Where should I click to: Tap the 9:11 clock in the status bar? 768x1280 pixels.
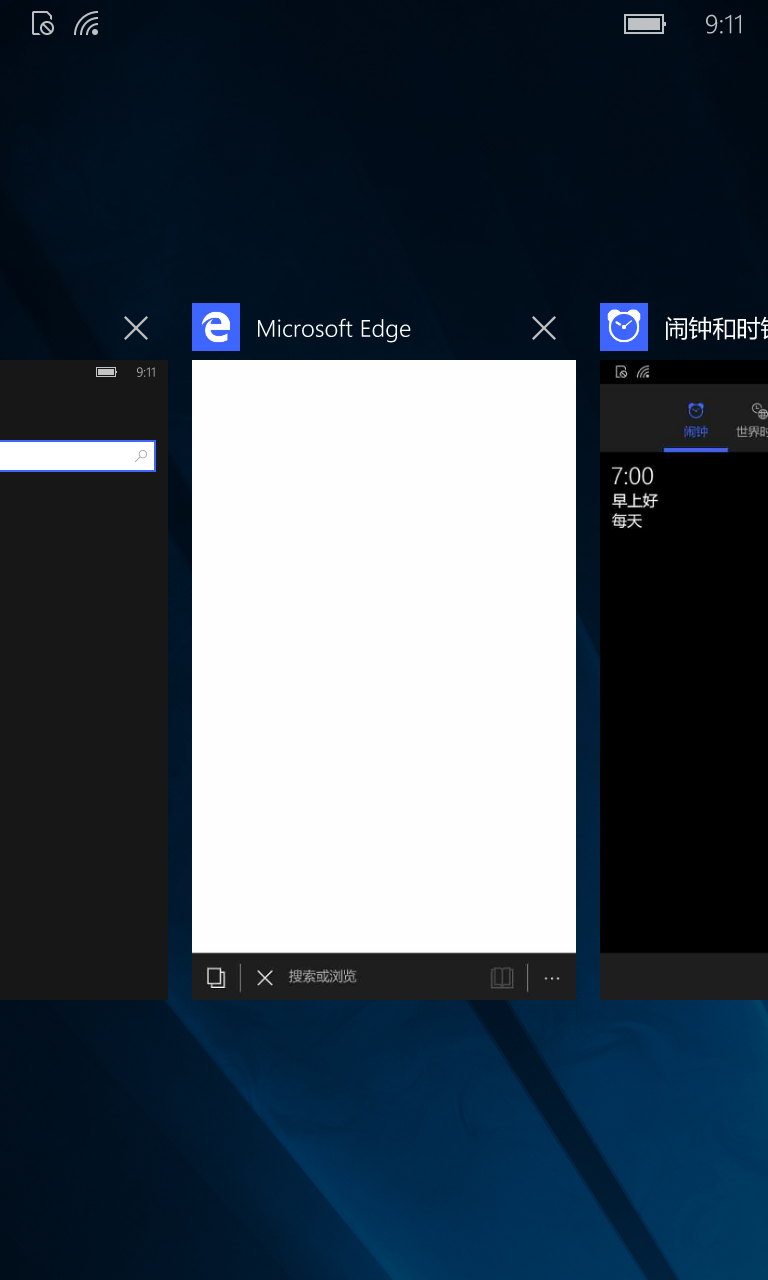[724, 25]
